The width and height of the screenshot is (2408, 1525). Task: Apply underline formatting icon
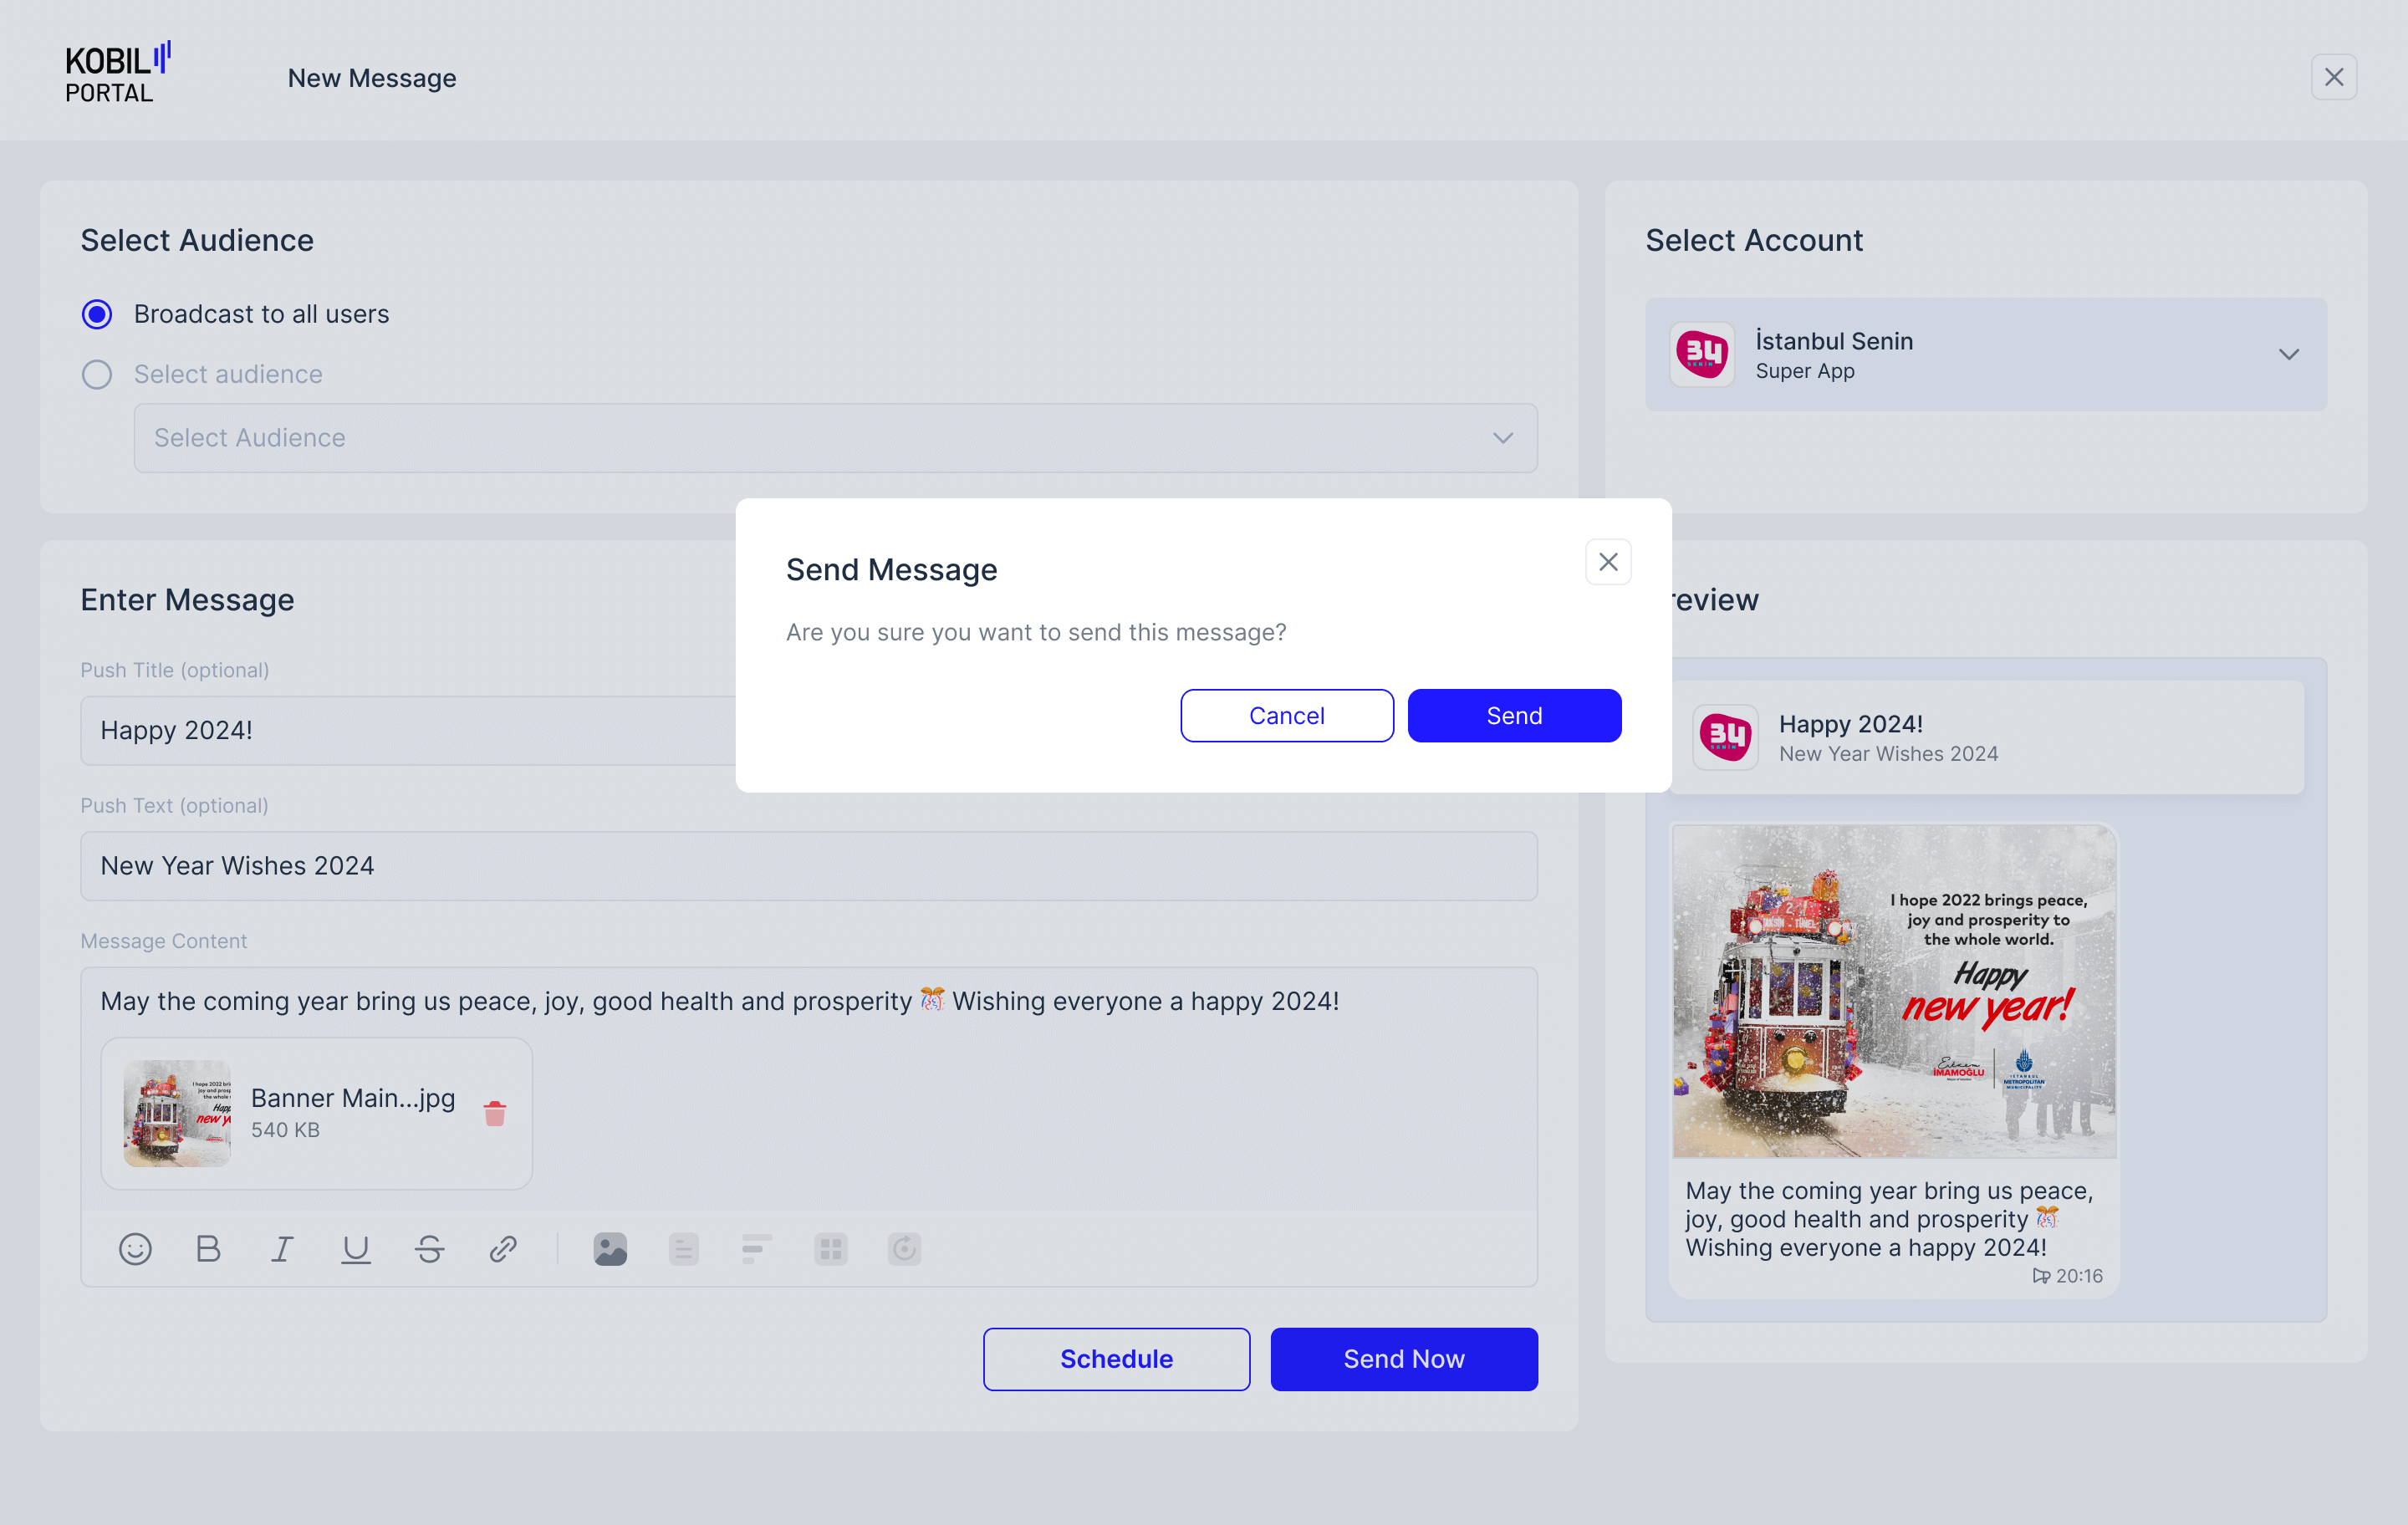pyautogui.click(x=356, y=1249)
